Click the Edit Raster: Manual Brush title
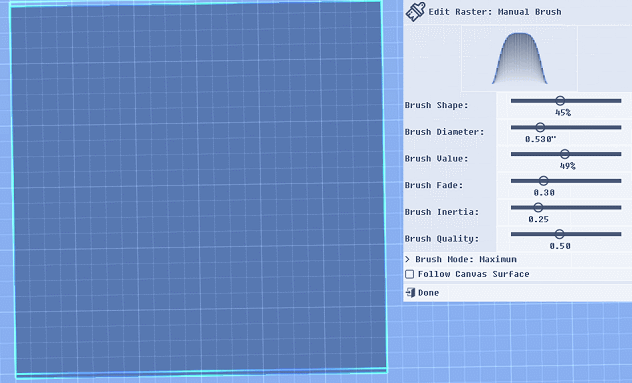Screen dimensions: 632x383 point(495,12)
